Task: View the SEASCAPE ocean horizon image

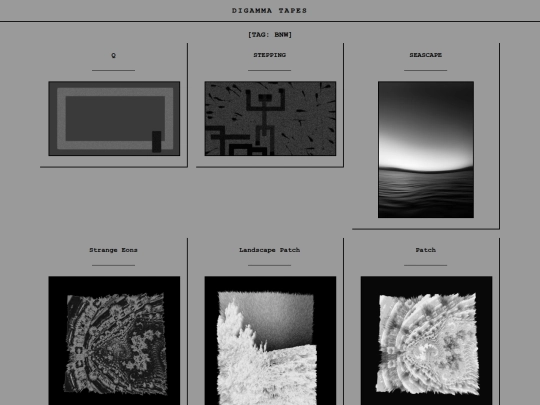Action: point(426,149)
